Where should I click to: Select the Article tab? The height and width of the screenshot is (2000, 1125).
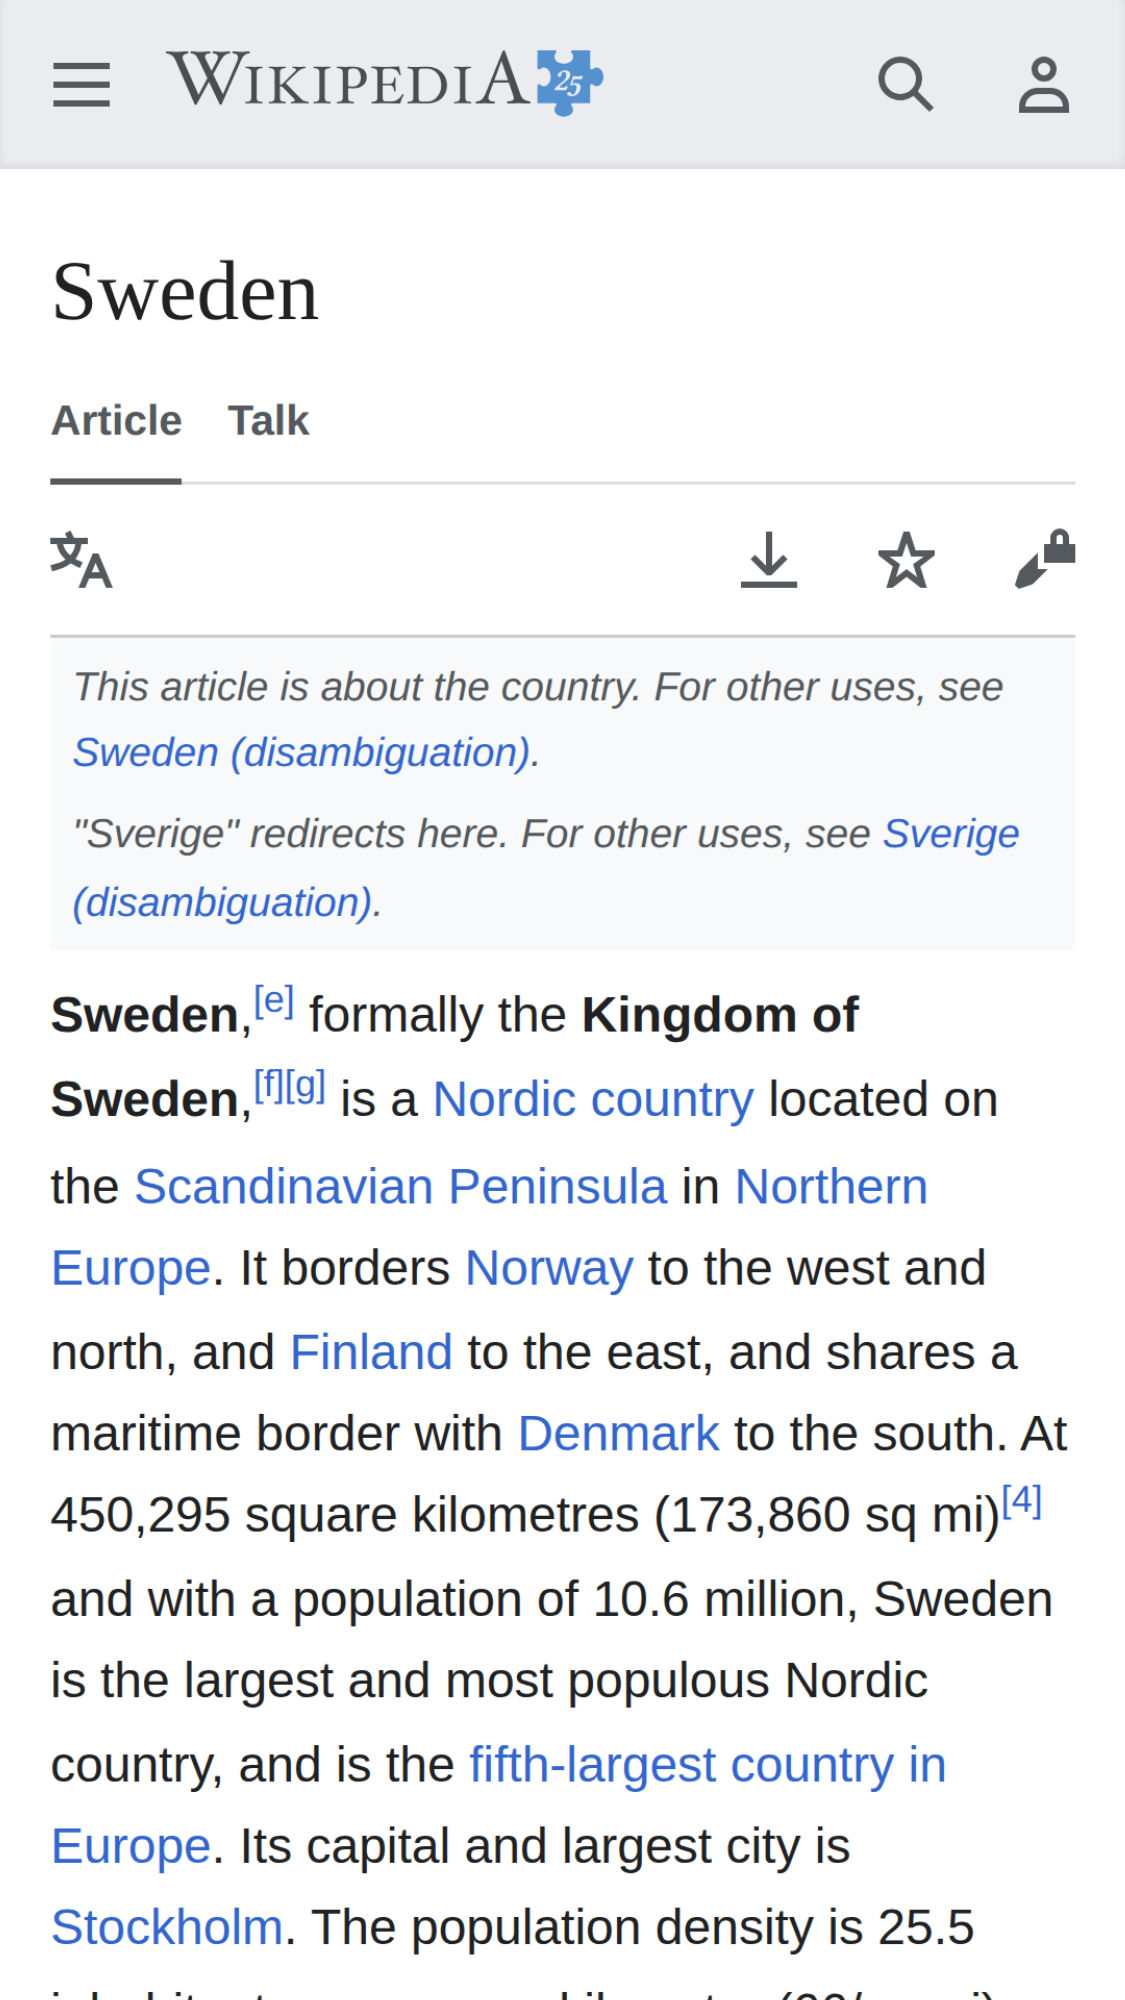tap(116, 420)
